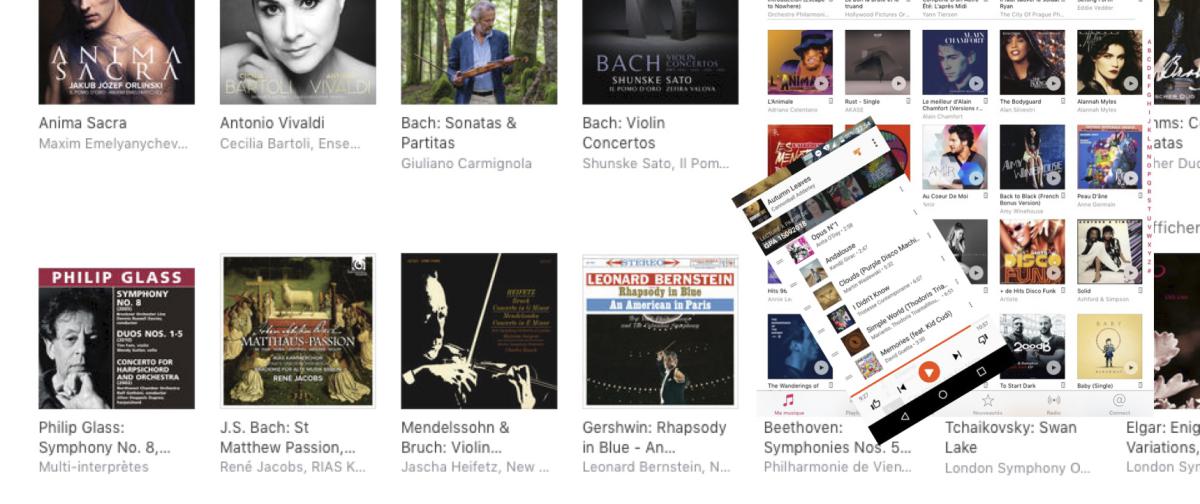Play the Disco Funk album via overlay
Image resolution: width=1200 pixels, height=504 pixels.
click(1053, 272)
